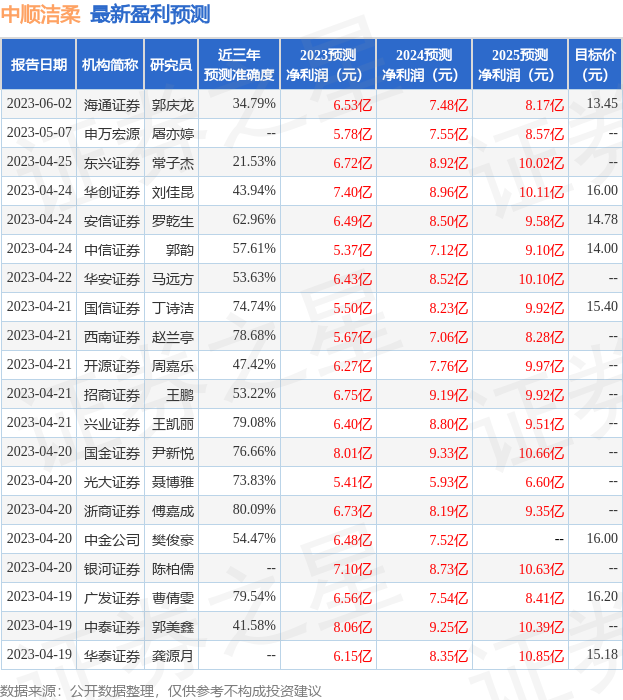Select the 浙商证券 institution cell

click(112, 512)
